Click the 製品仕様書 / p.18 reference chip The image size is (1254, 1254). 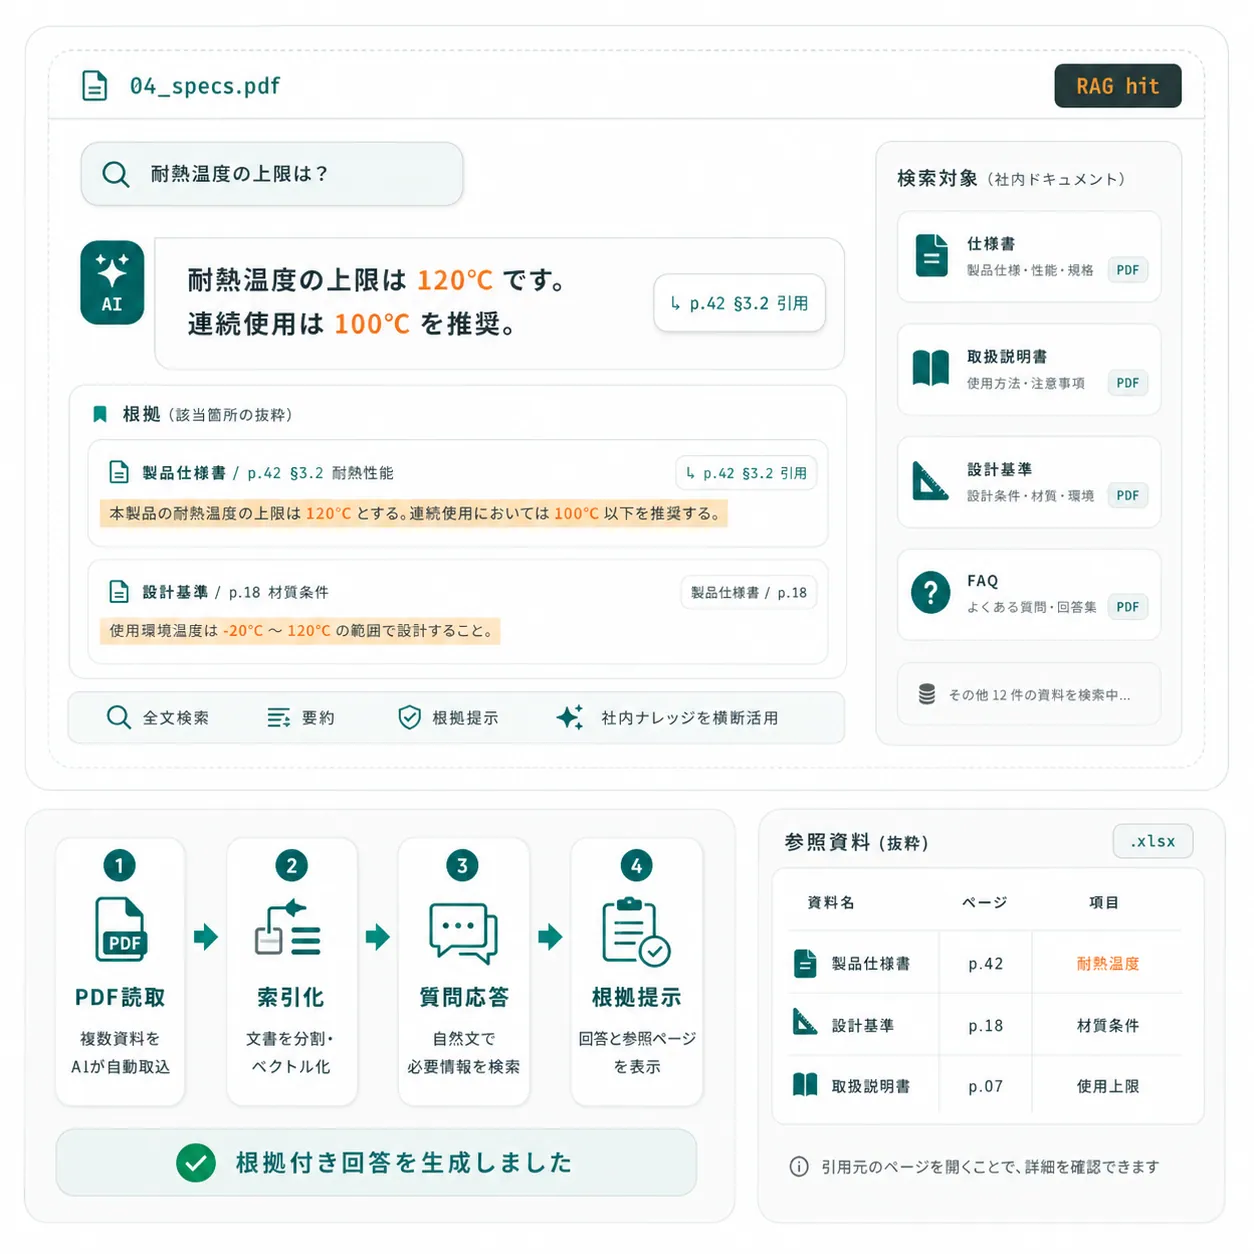click(x=749, y=592)
